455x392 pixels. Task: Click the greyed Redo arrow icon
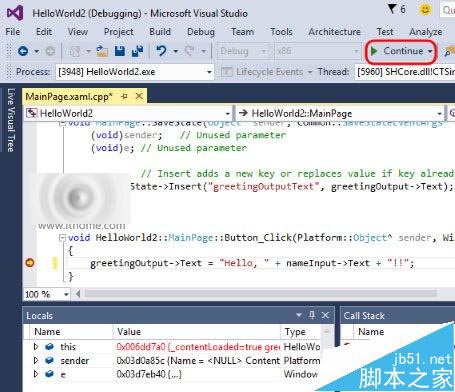coord(189,51)
